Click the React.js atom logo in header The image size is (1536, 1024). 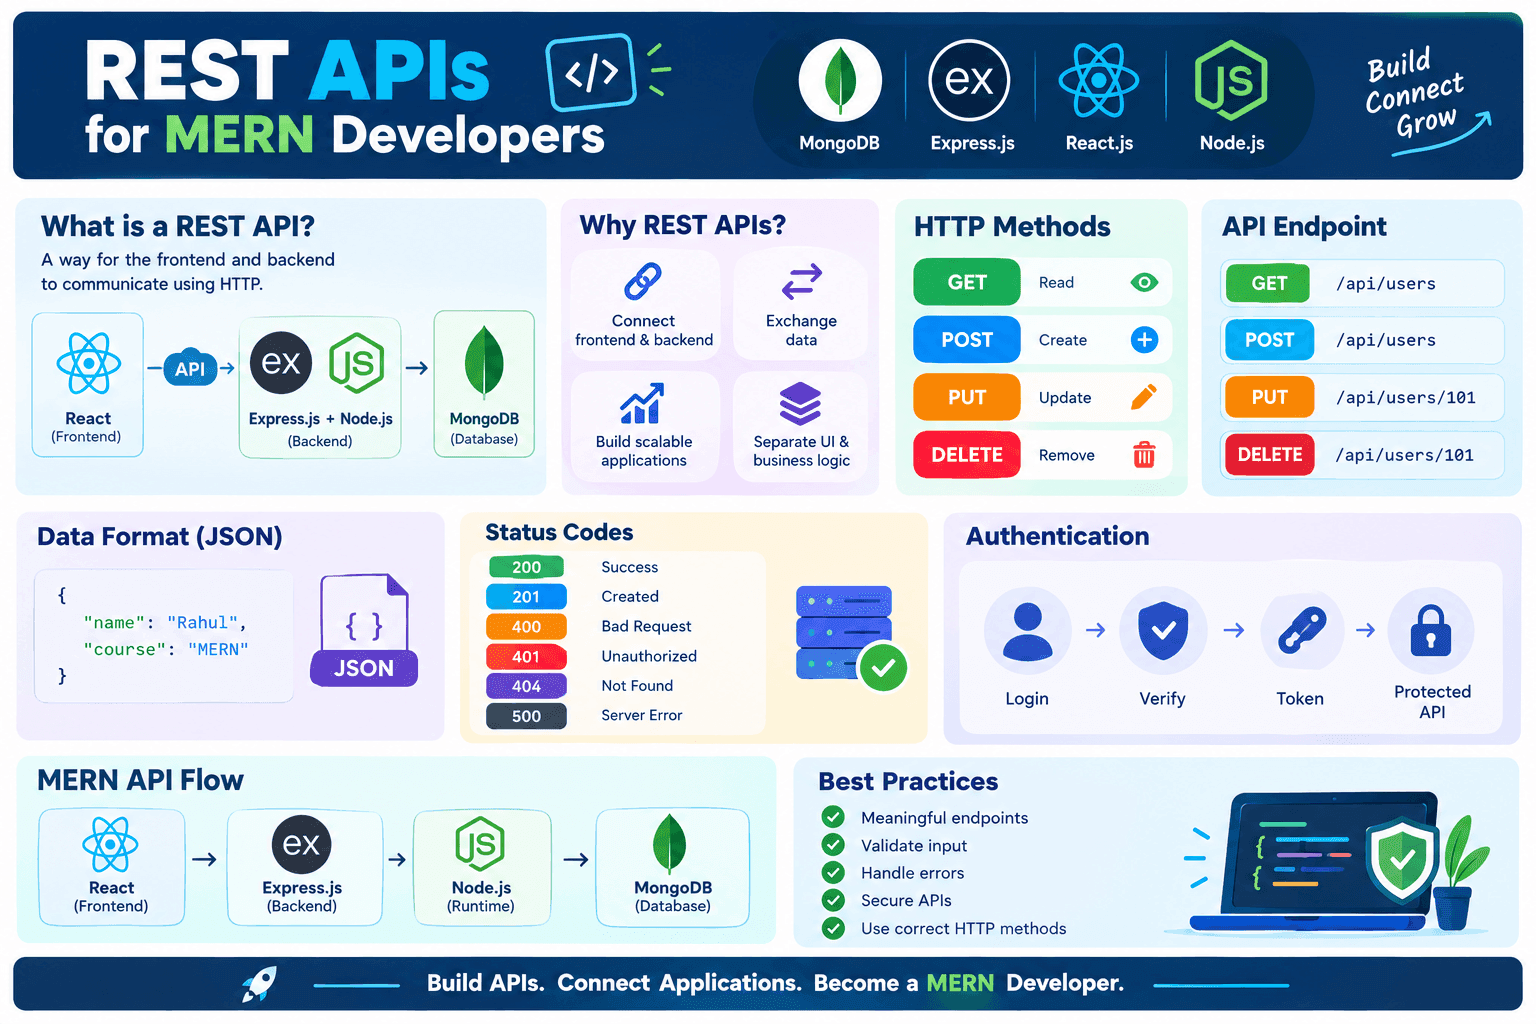pyautogui.click(x=1099, y=80)
